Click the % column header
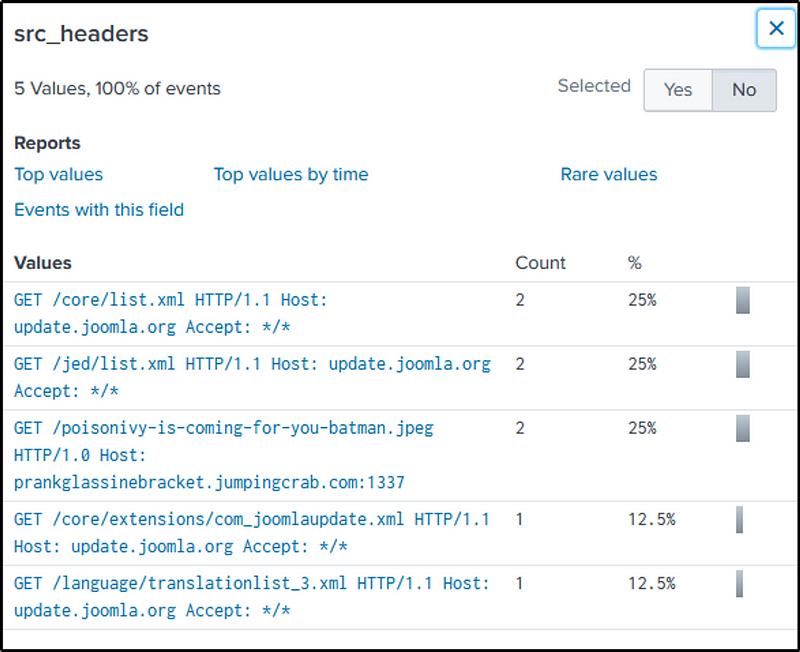Image resolution: width=800 pixels, height=652 pixels. click(x=634, y=263)
